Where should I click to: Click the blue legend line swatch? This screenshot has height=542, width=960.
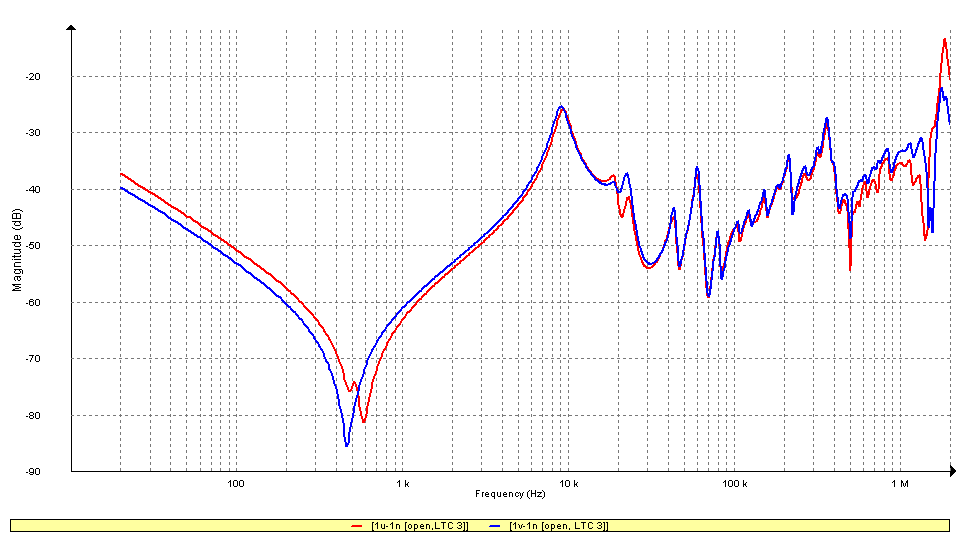(x=495, y=526)
